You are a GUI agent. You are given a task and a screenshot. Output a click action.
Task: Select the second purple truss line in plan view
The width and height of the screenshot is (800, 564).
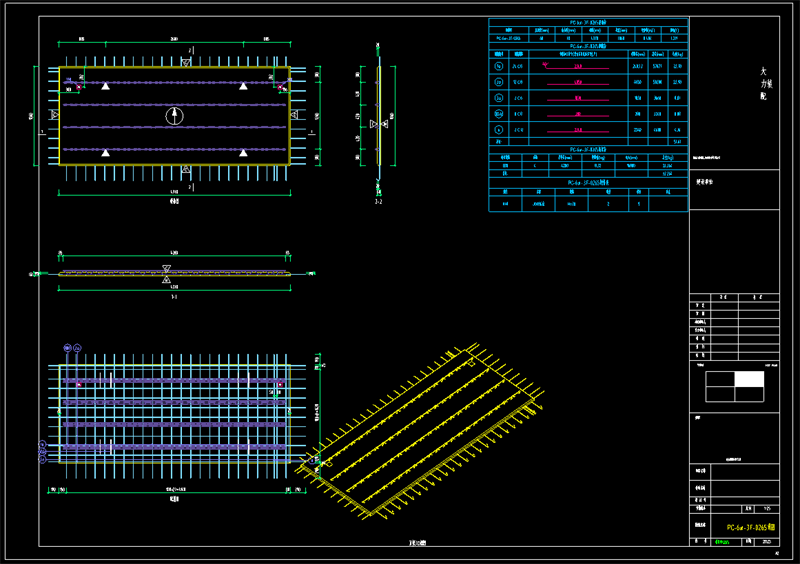pos(174,105)
